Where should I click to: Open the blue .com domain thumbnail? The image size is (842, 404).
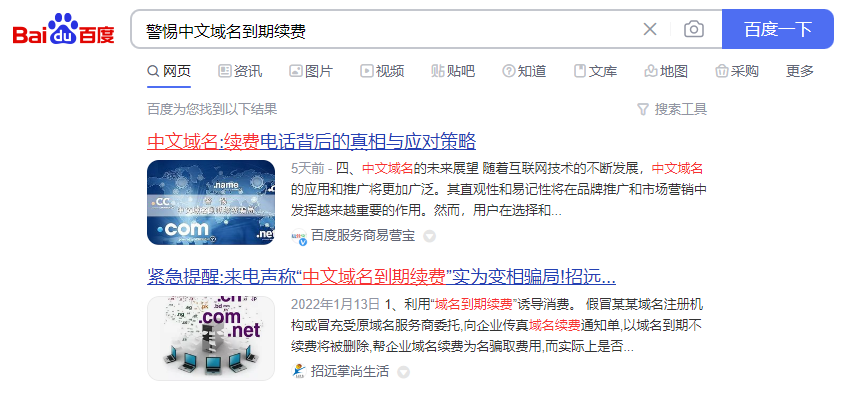click(x=211, y=203)
